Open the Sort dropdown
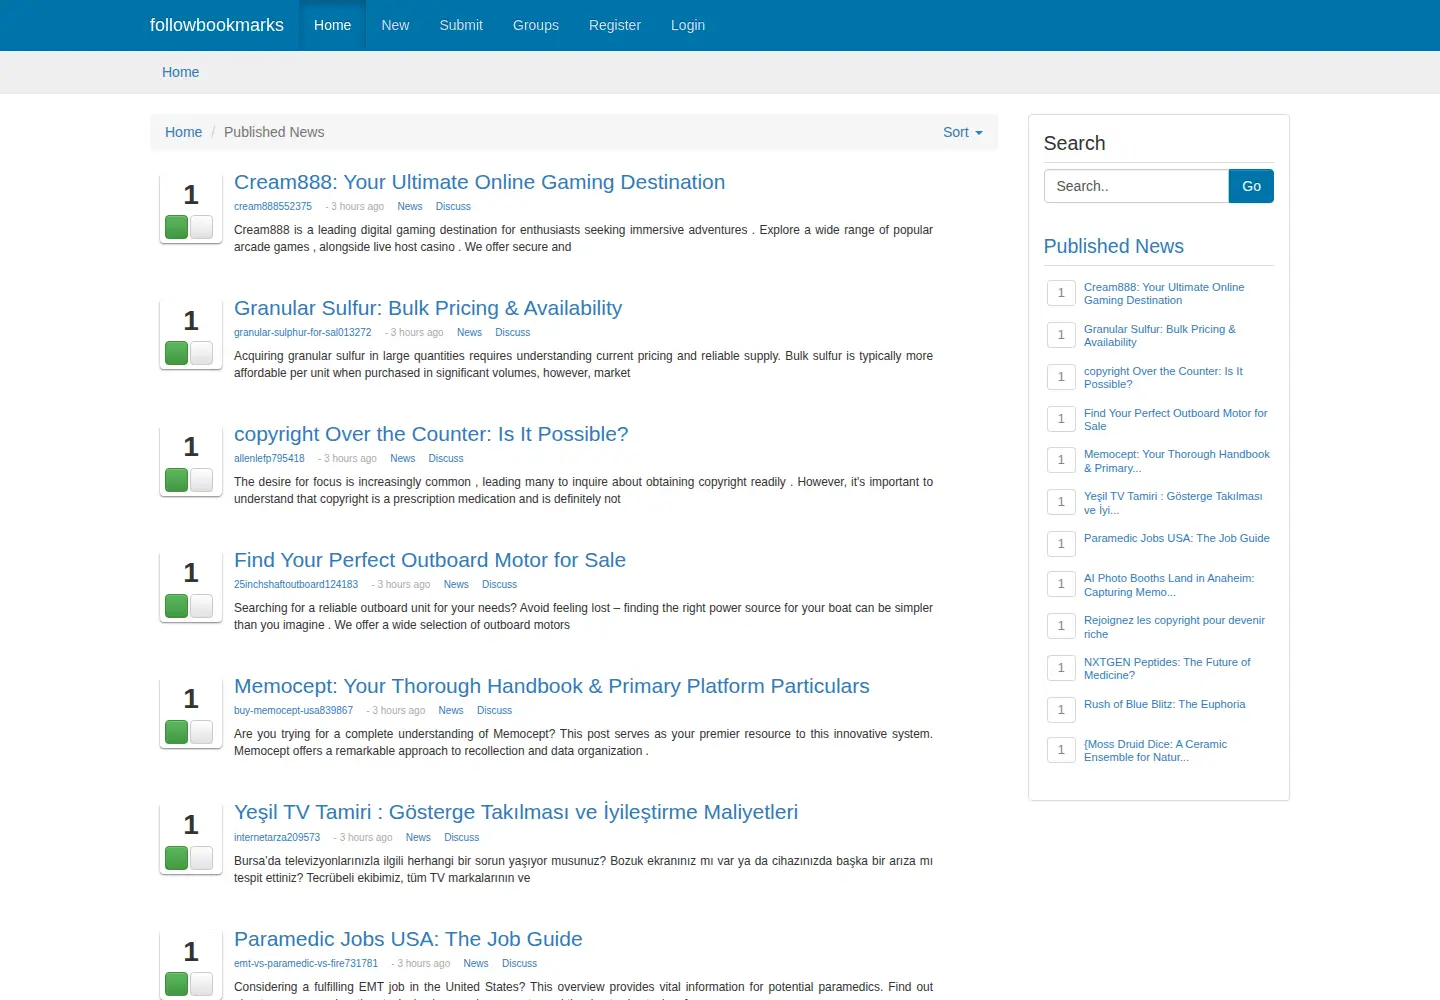The width and height of the screenshot is (1440, 1000). pos(963,132)
